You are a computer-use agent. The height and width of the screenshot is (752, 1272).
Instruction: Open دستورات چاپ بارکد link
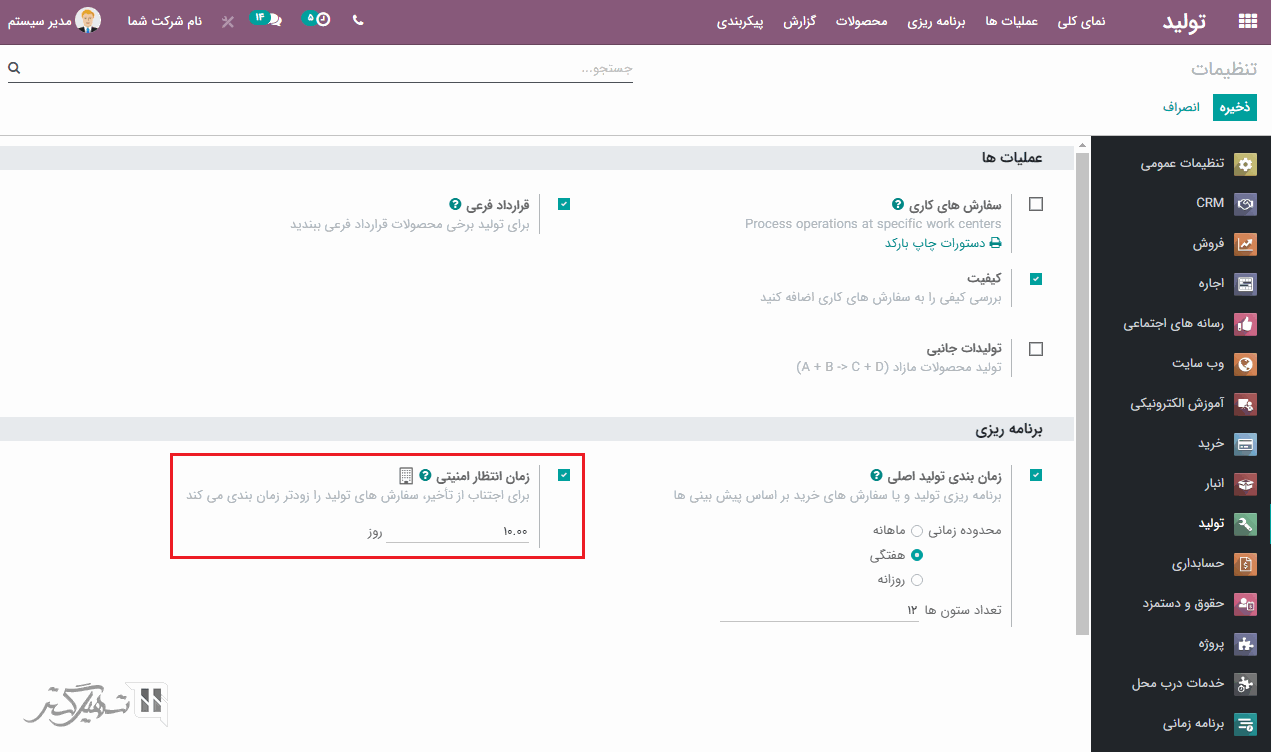[943, 243]
